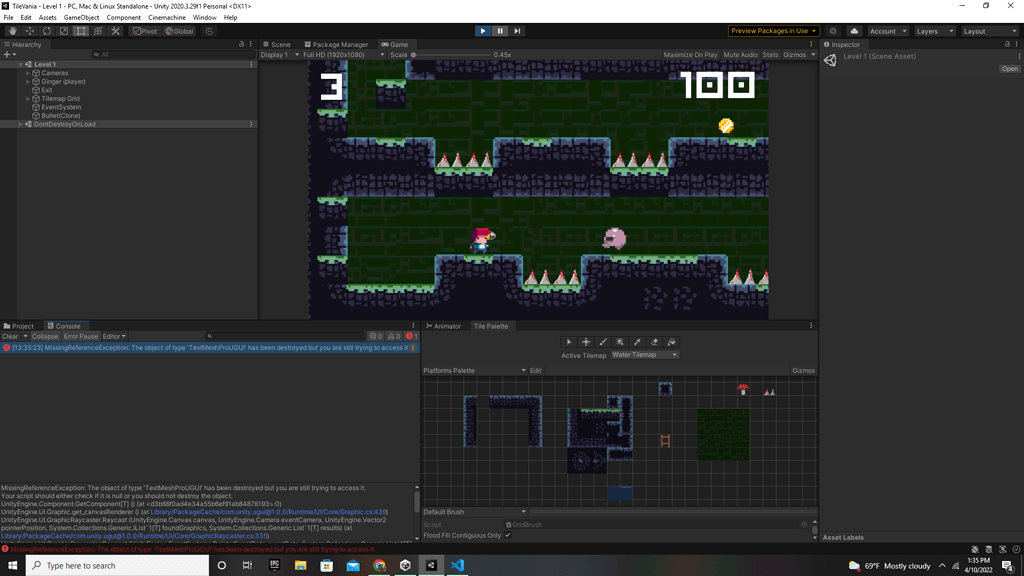Pick the Tile Palette flood fill tool

671,342
